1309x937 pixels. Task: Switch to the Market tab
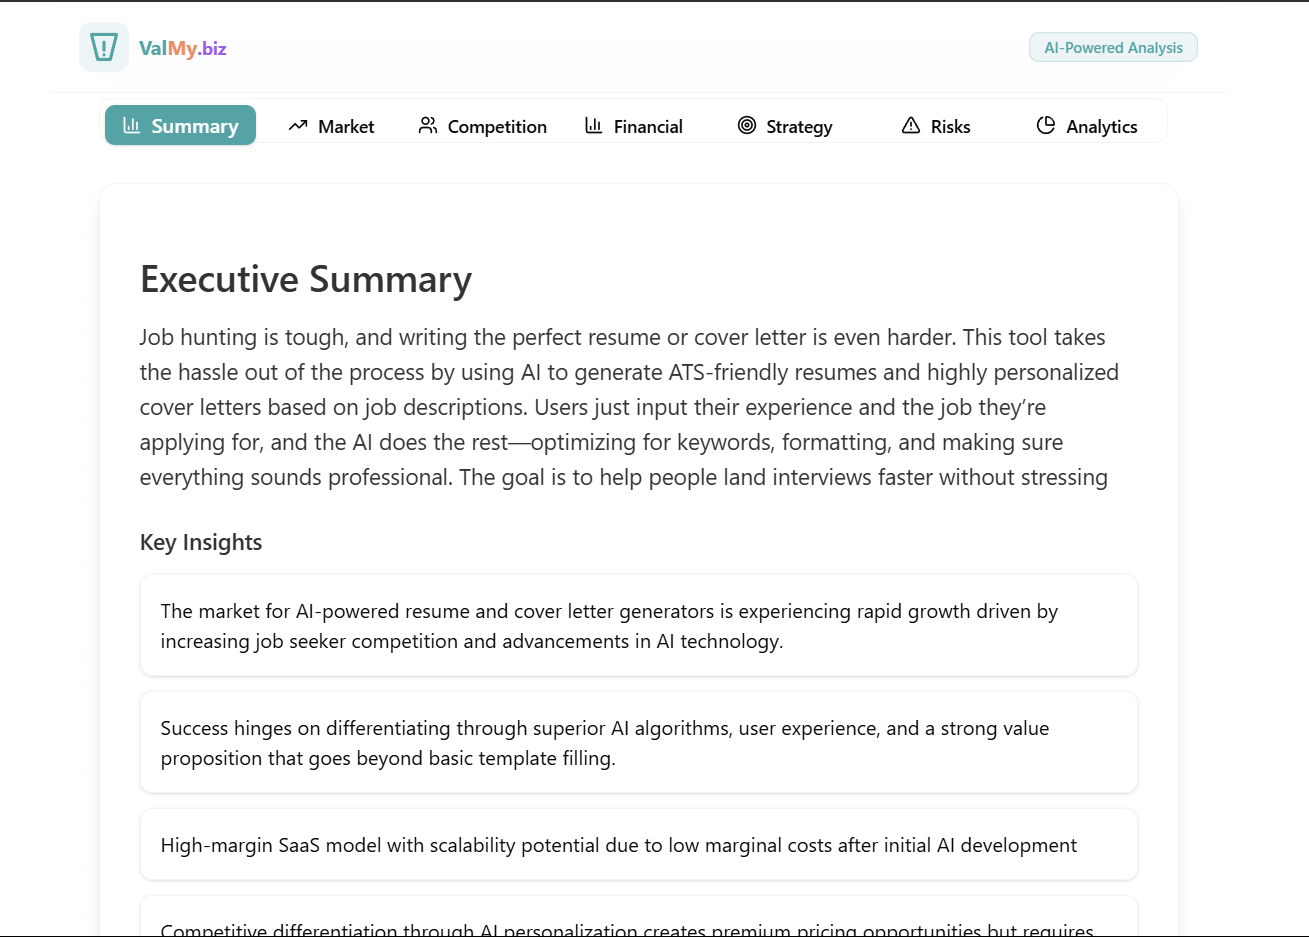pos(331,126)
